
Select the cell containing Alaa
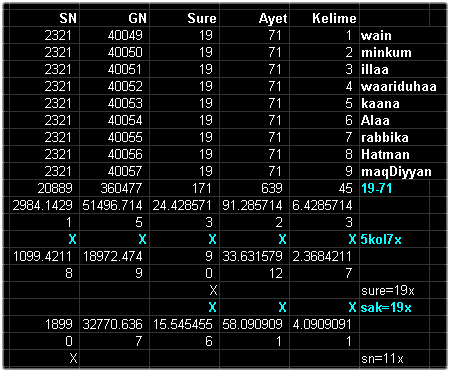click(x=375, y=120)
